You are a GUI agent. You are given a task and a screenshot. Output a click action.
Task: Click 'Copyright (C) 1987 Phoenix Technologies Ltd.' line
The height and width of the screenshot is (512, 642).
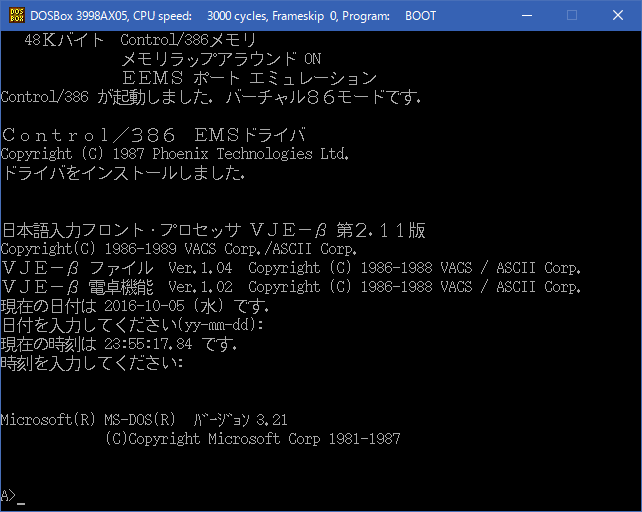[175, 154]
